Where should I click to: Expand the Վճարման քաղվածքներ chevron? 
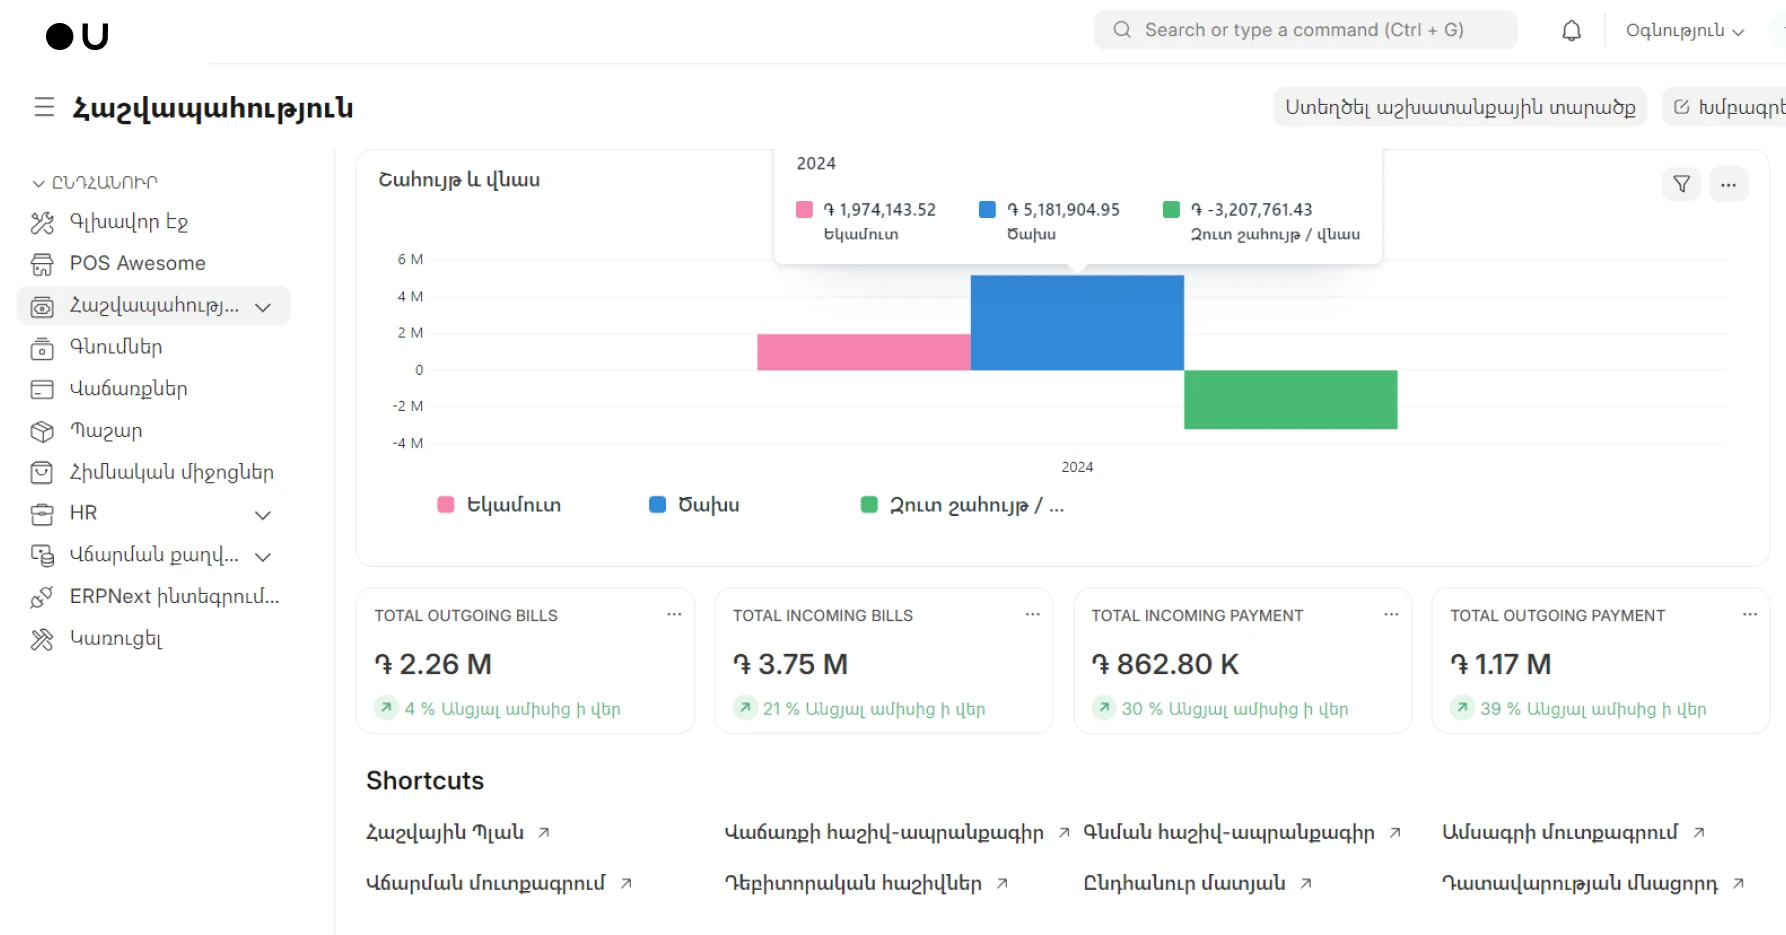point(263,556)
